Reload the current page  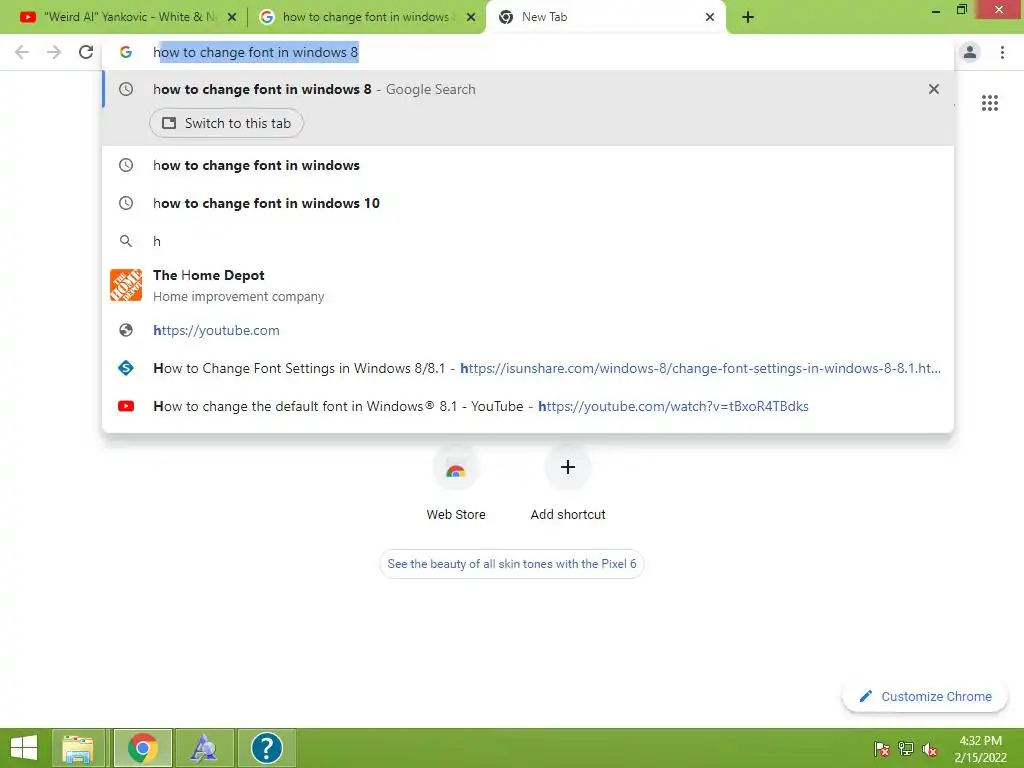(86, 52)
